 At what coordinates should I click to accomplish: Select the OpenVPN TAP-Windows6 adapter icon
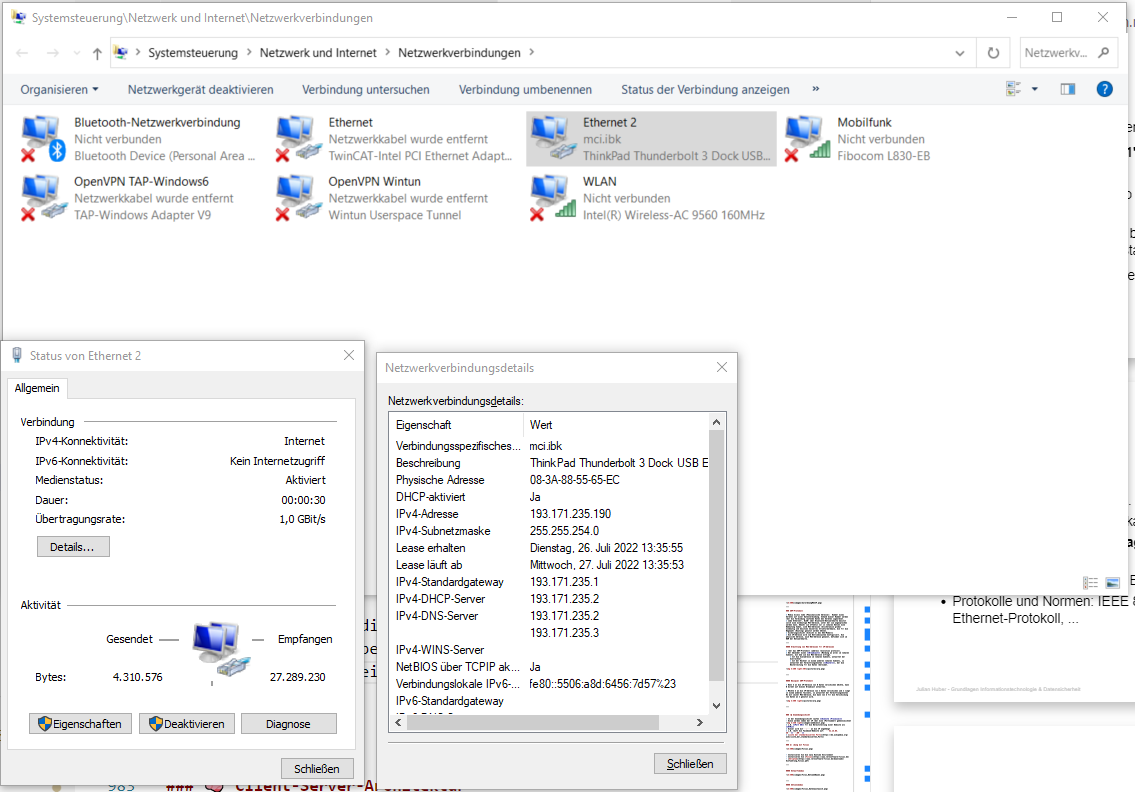click(43, 198)
